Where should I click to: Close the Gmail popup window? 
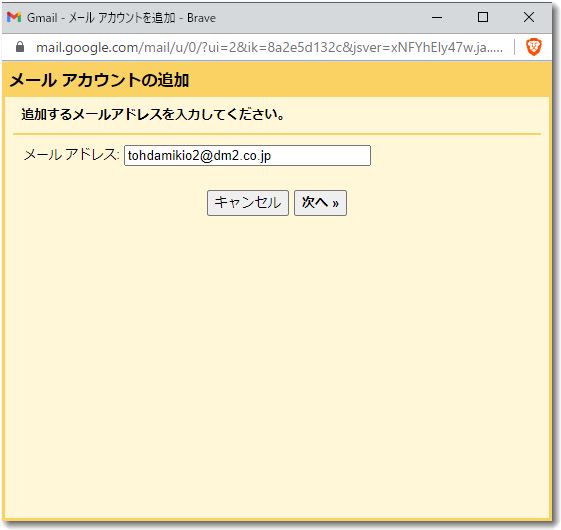tap(528, 17)
